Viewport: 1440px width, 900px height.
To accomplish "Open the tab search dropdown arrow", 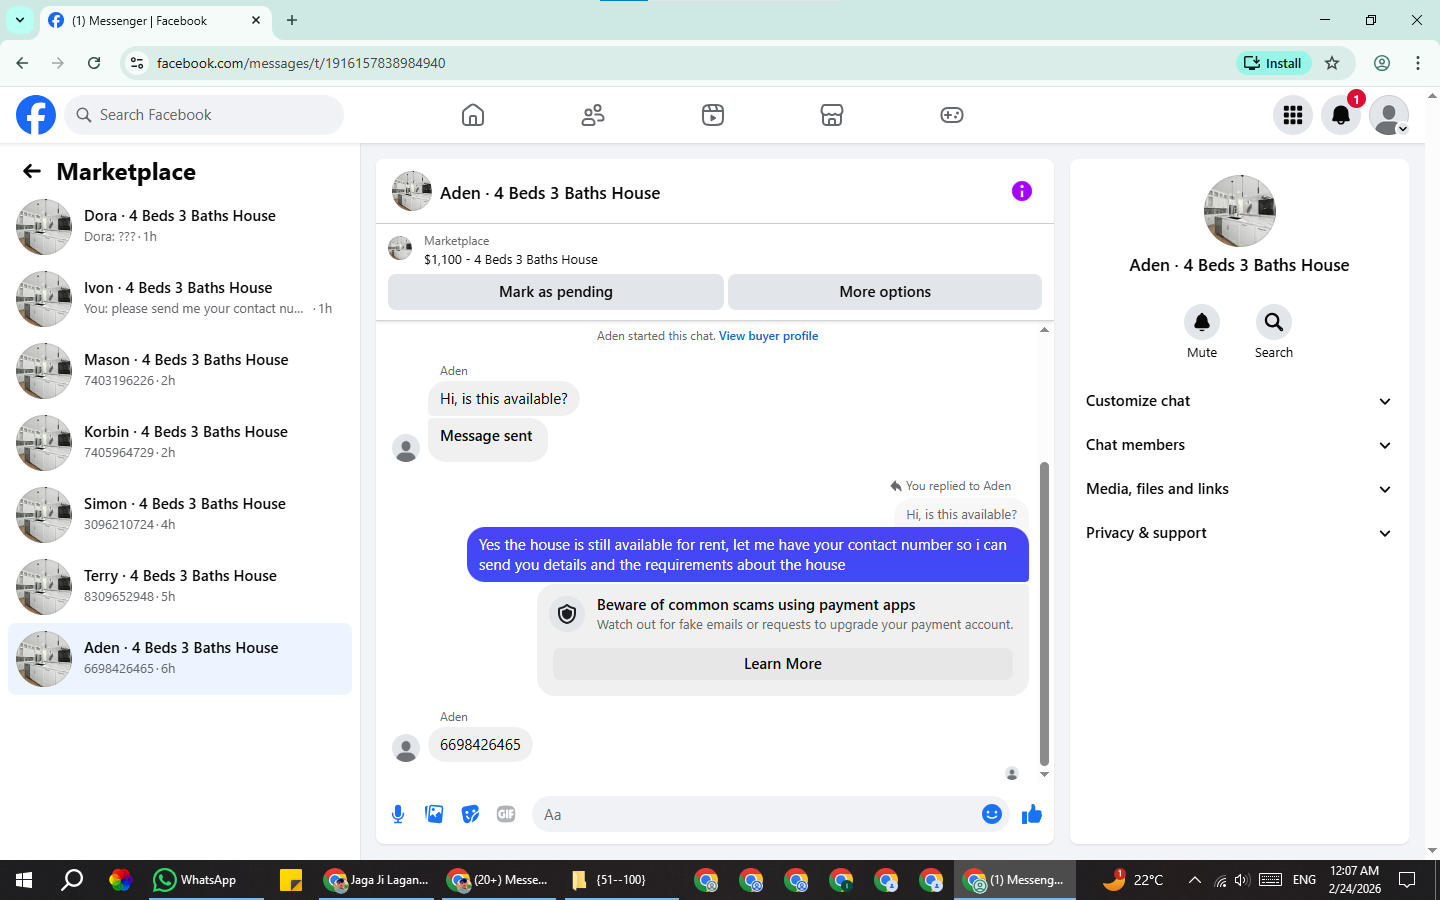I will [20, 20].
